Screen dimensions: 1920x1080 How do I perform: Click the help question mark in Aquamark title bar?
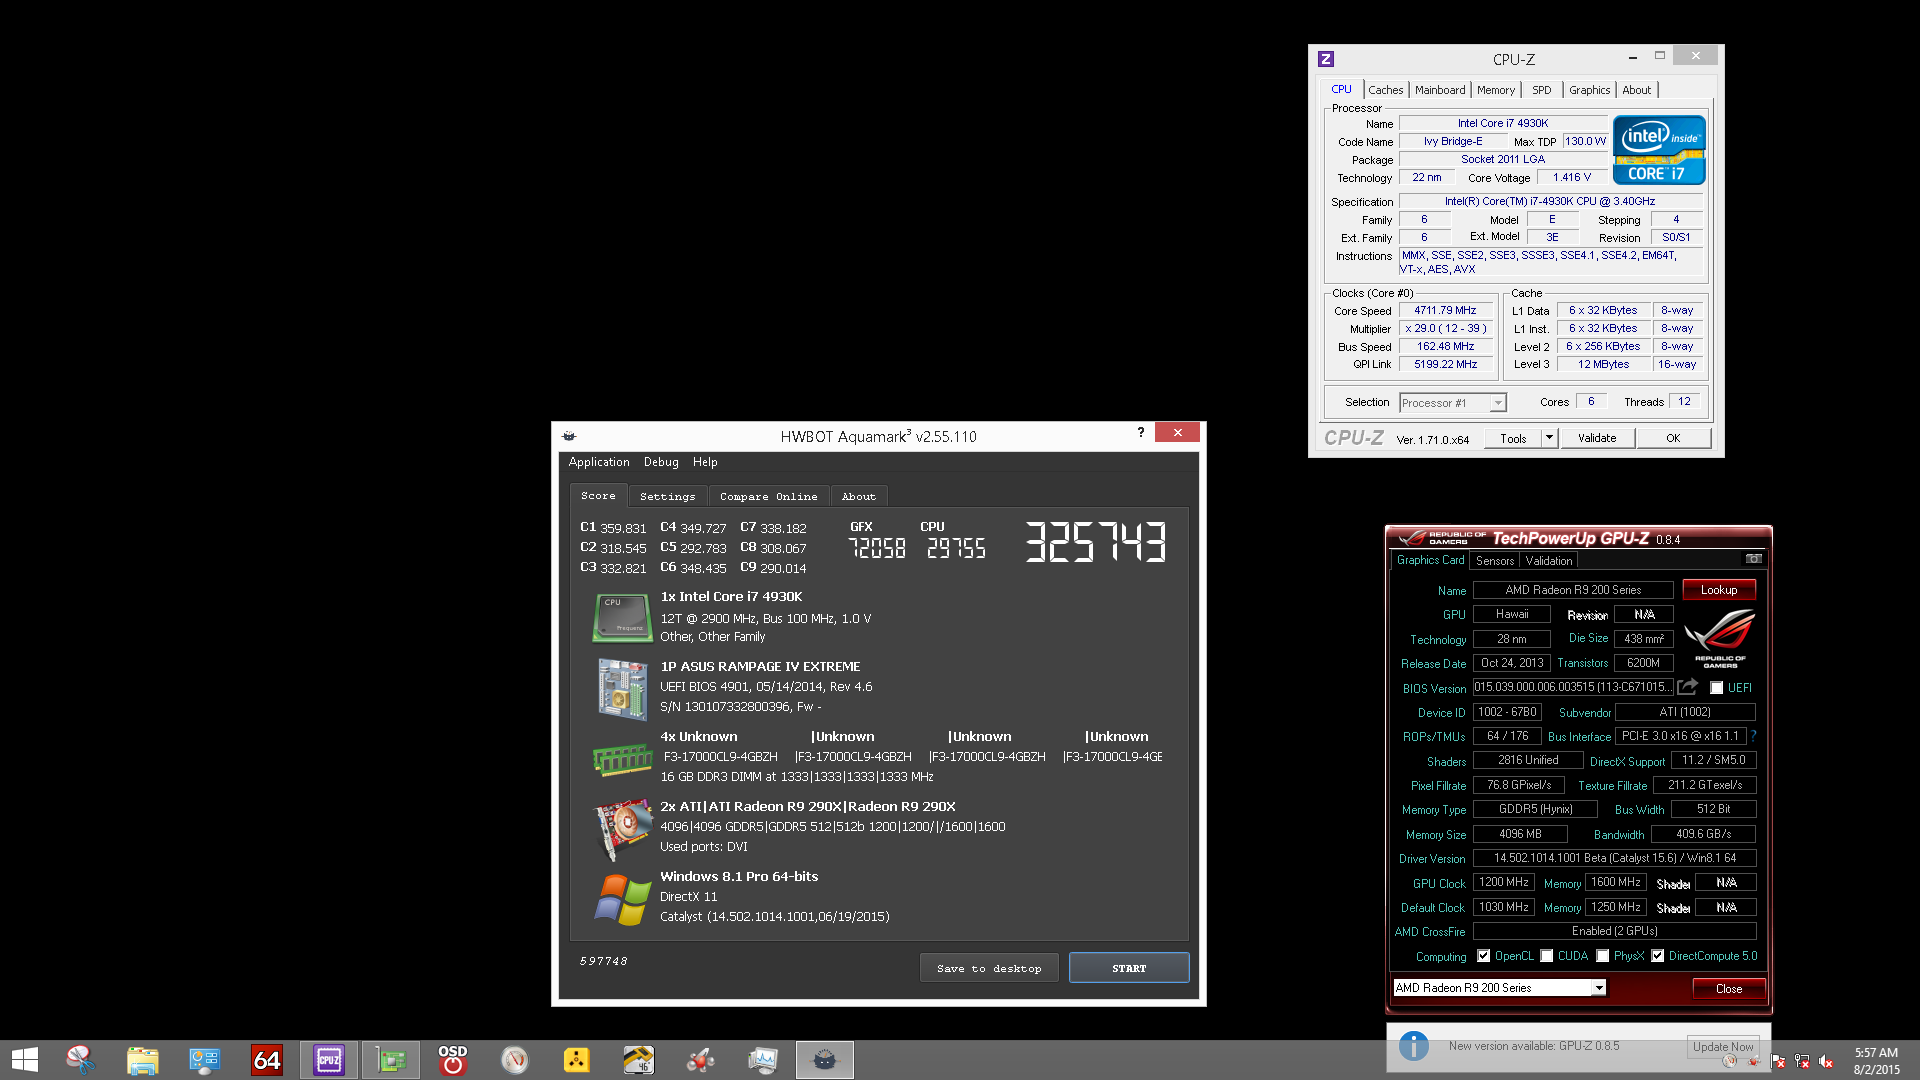[1140, 432]
